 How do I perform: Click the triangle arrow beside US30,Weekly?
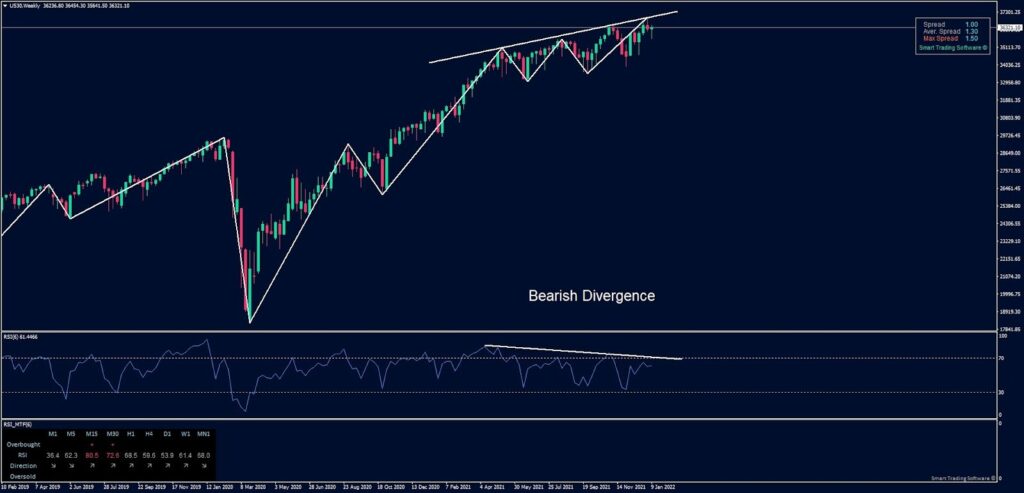pyautogui.click(x=4, y=5)
